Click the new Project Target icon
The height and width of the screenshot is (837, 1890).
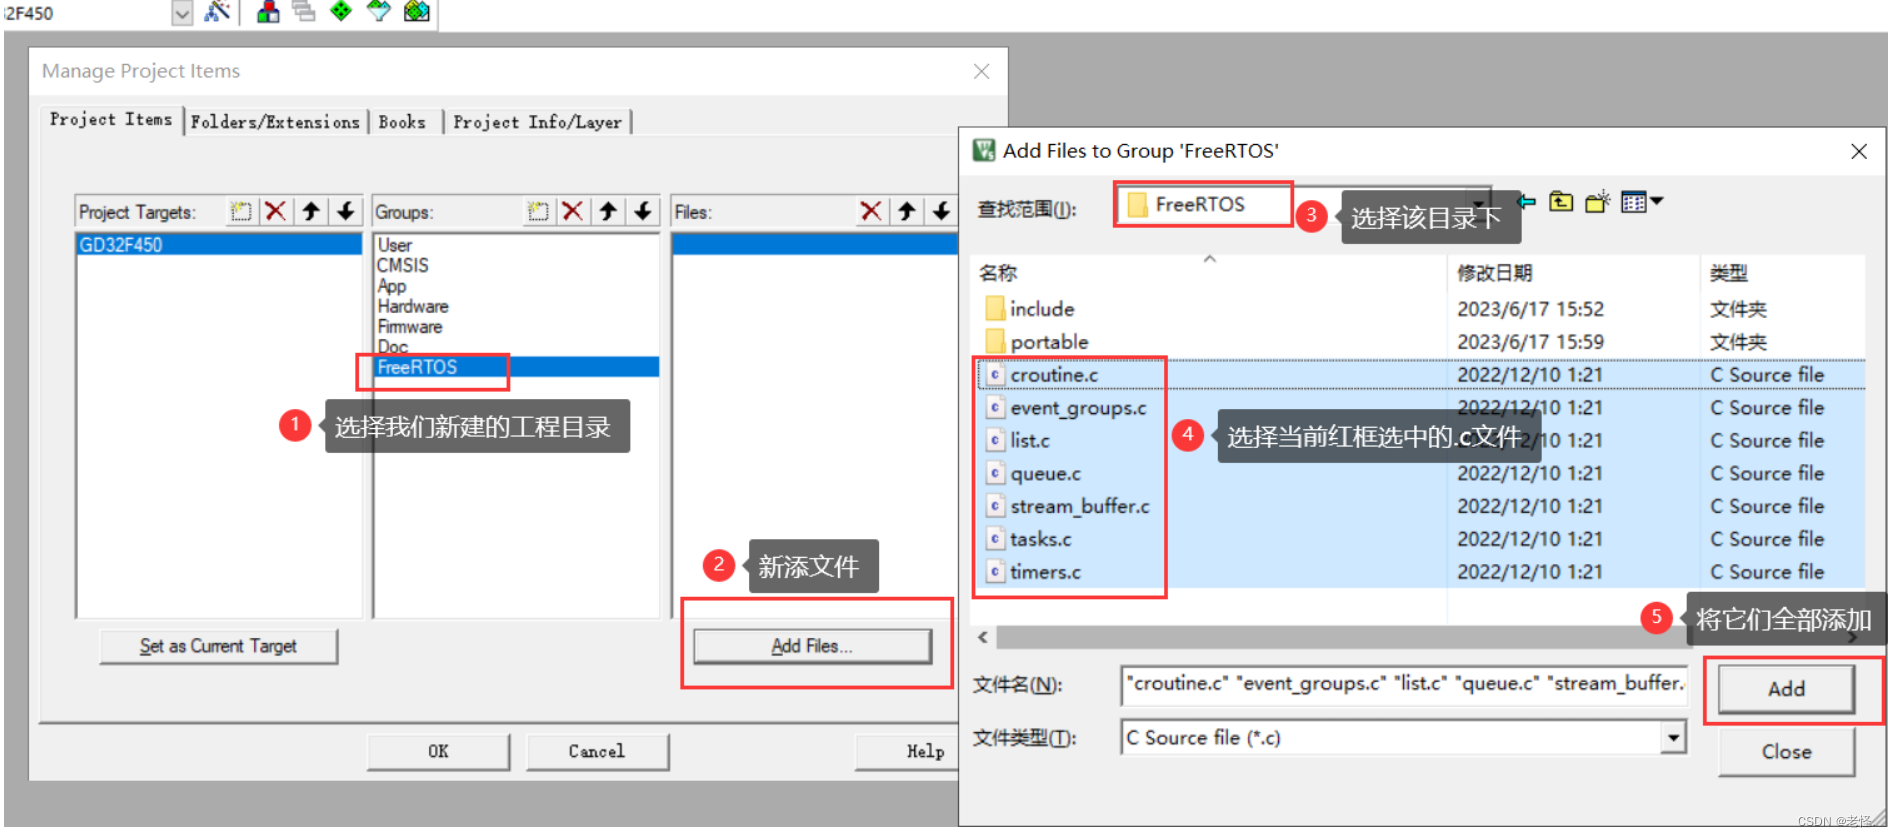click(x=241, y=211)
